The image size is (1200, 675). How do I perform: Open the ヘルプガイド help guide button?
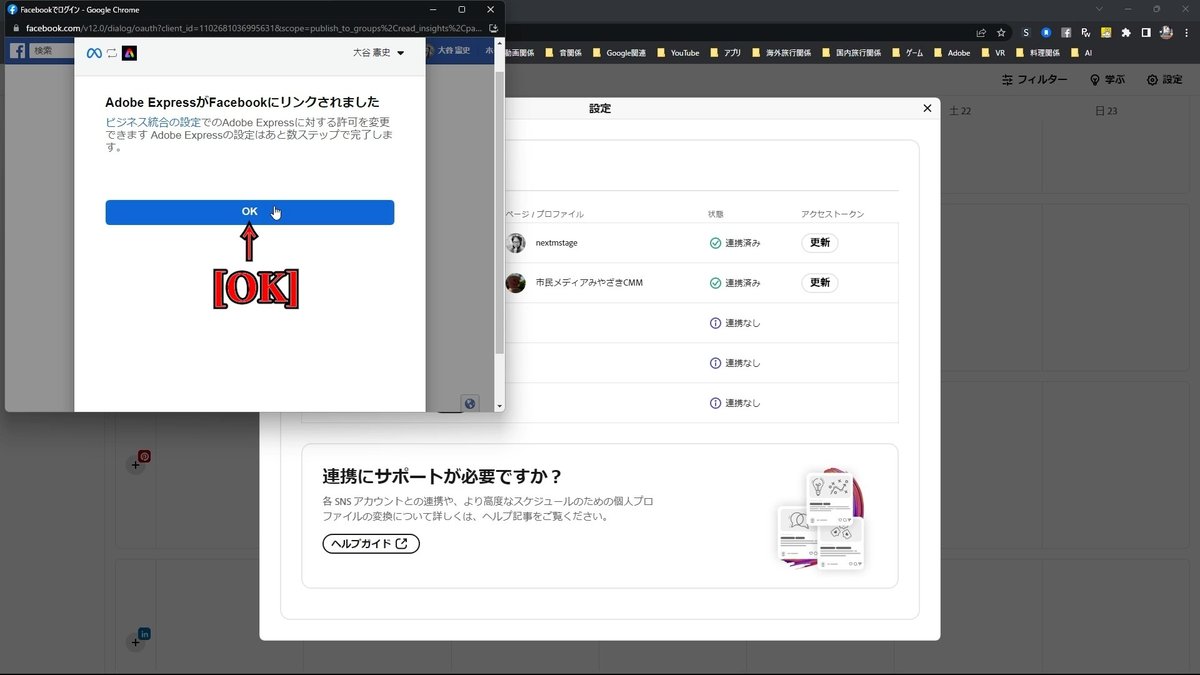coord(371,544)
